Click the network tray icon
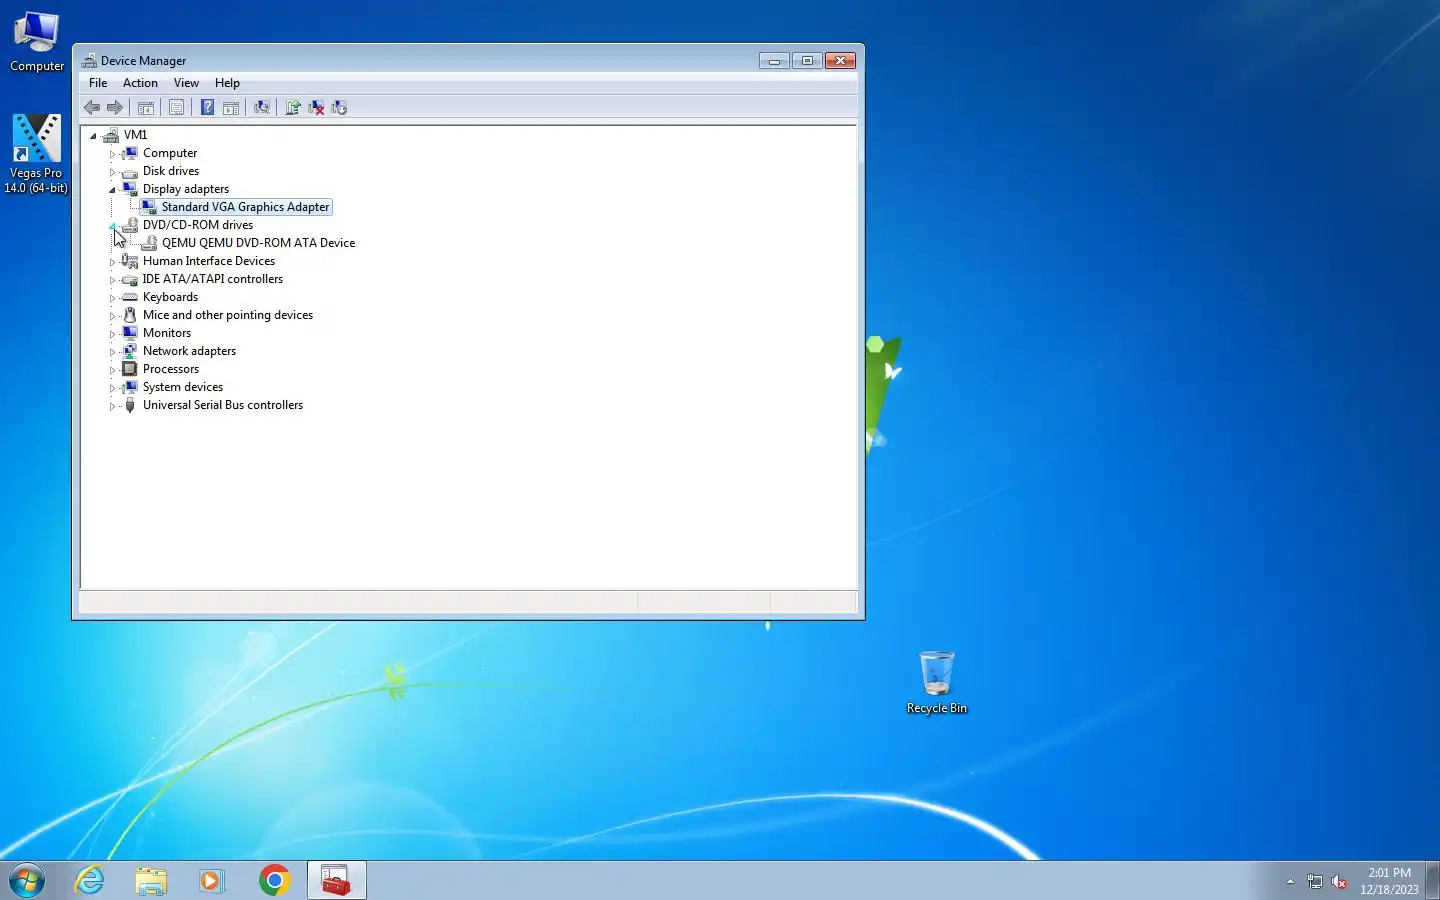This screenshot has width=1440, height=900. coord(1315,881)
